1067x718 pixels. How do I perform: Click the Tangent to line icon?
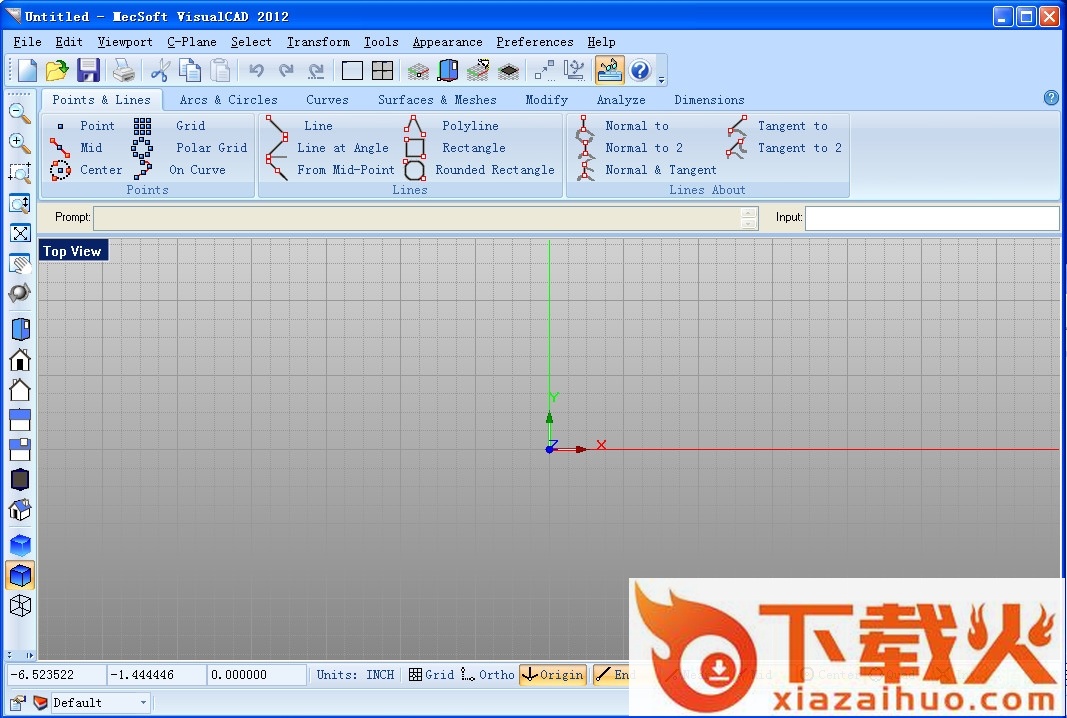click(x=737, y=125)
